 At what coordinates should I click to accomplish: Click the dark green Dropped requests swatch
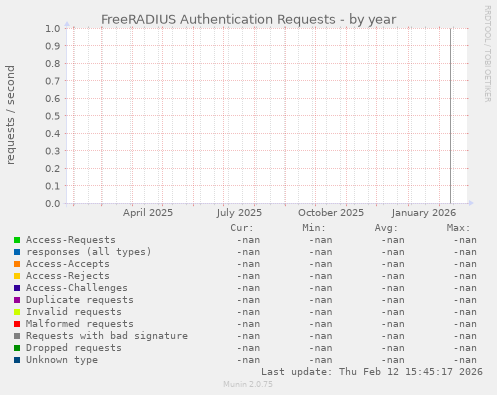click(x=17, y=348)
